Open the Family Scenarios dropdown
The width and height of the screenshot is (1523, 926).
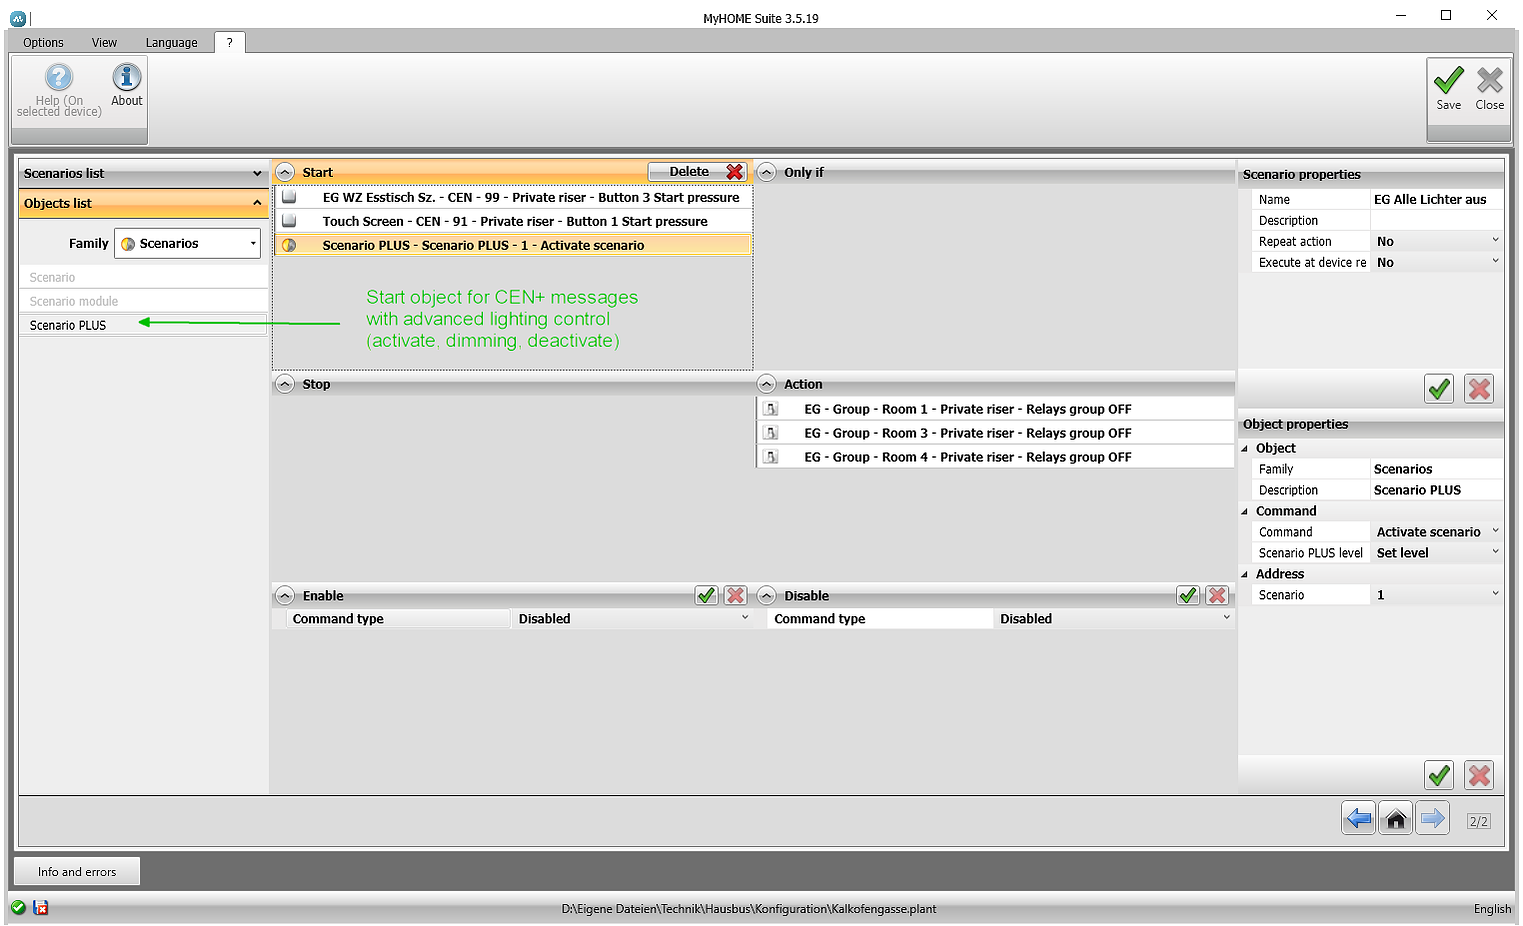pos(253,243)
